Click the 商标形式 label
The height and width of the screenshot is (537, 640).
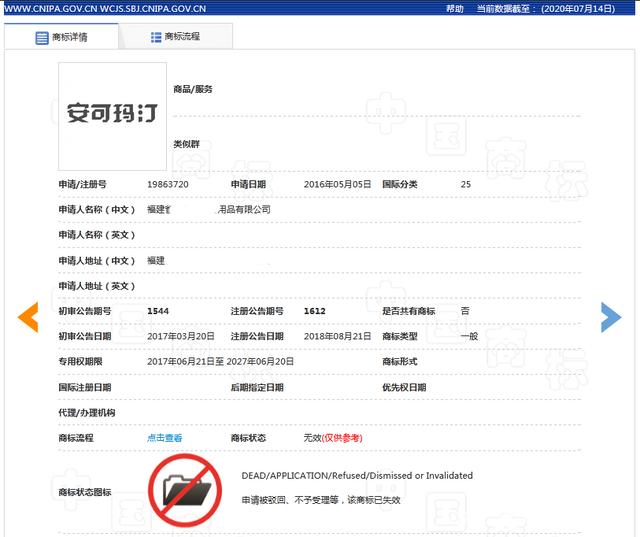(400, 362)
